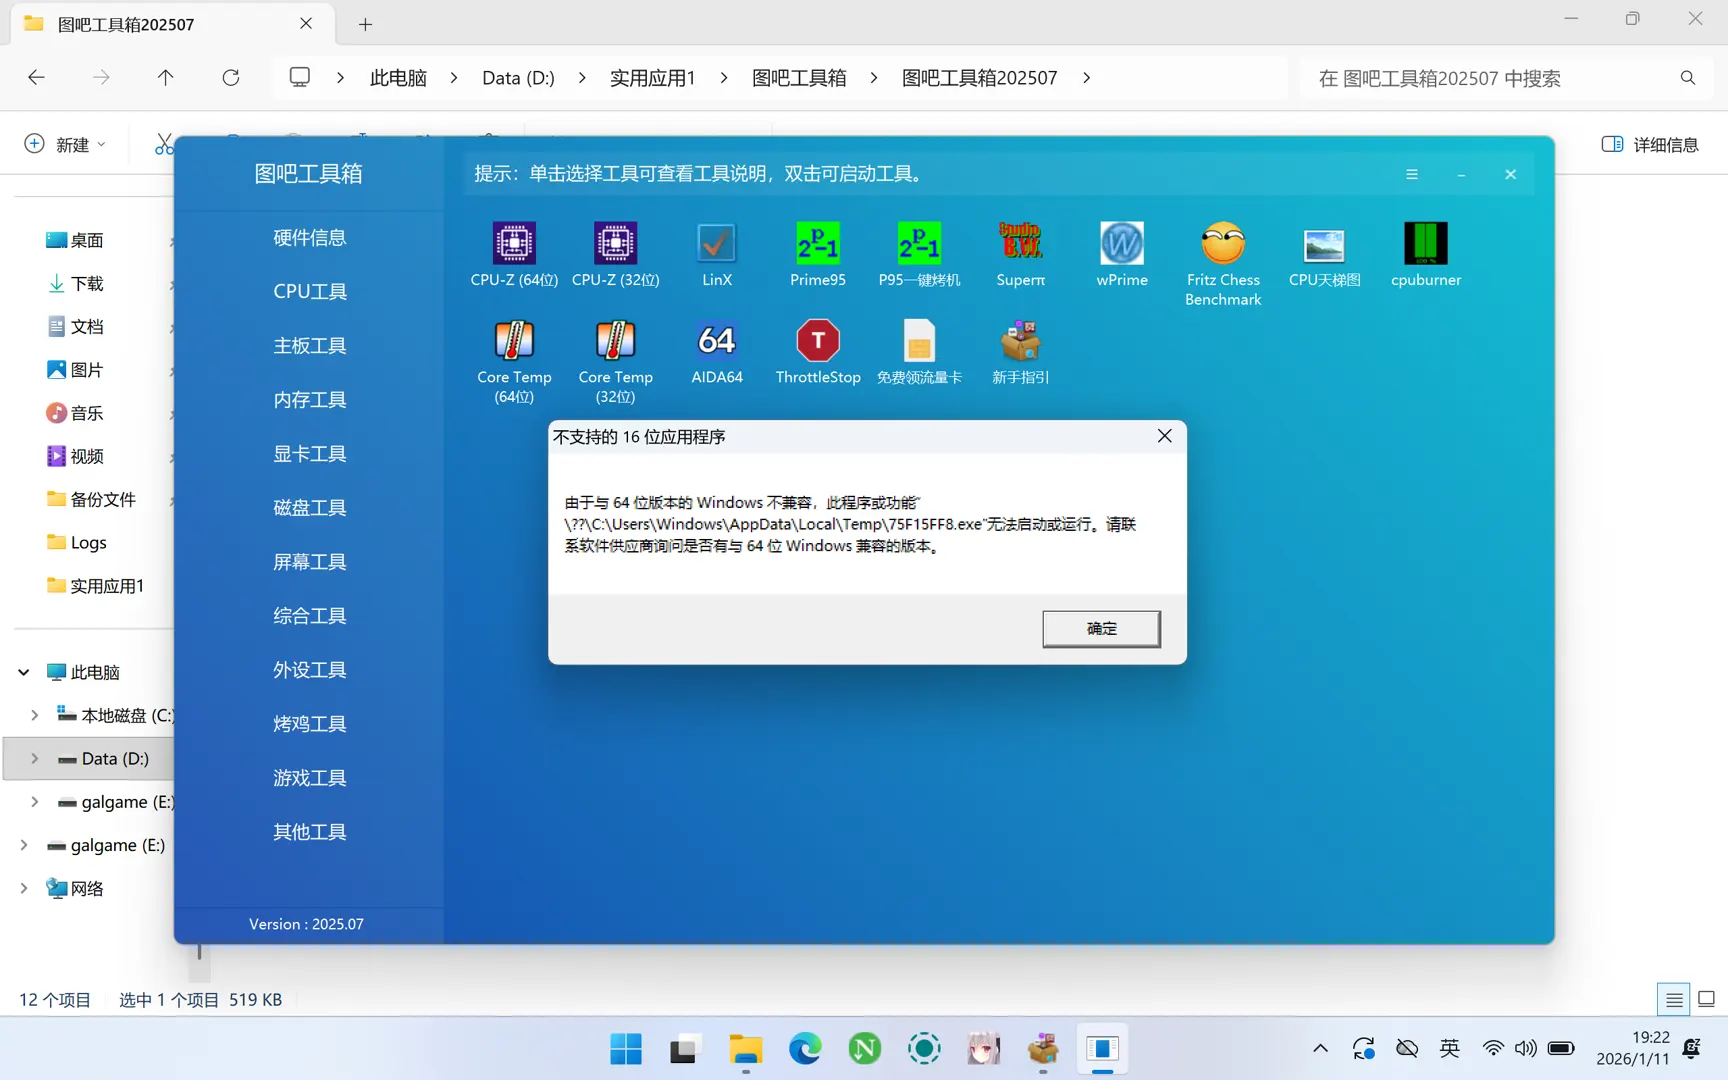The image size is (1728, 1080).
Task: Open the 综合工具 category
Action: [x=310, y=616]
